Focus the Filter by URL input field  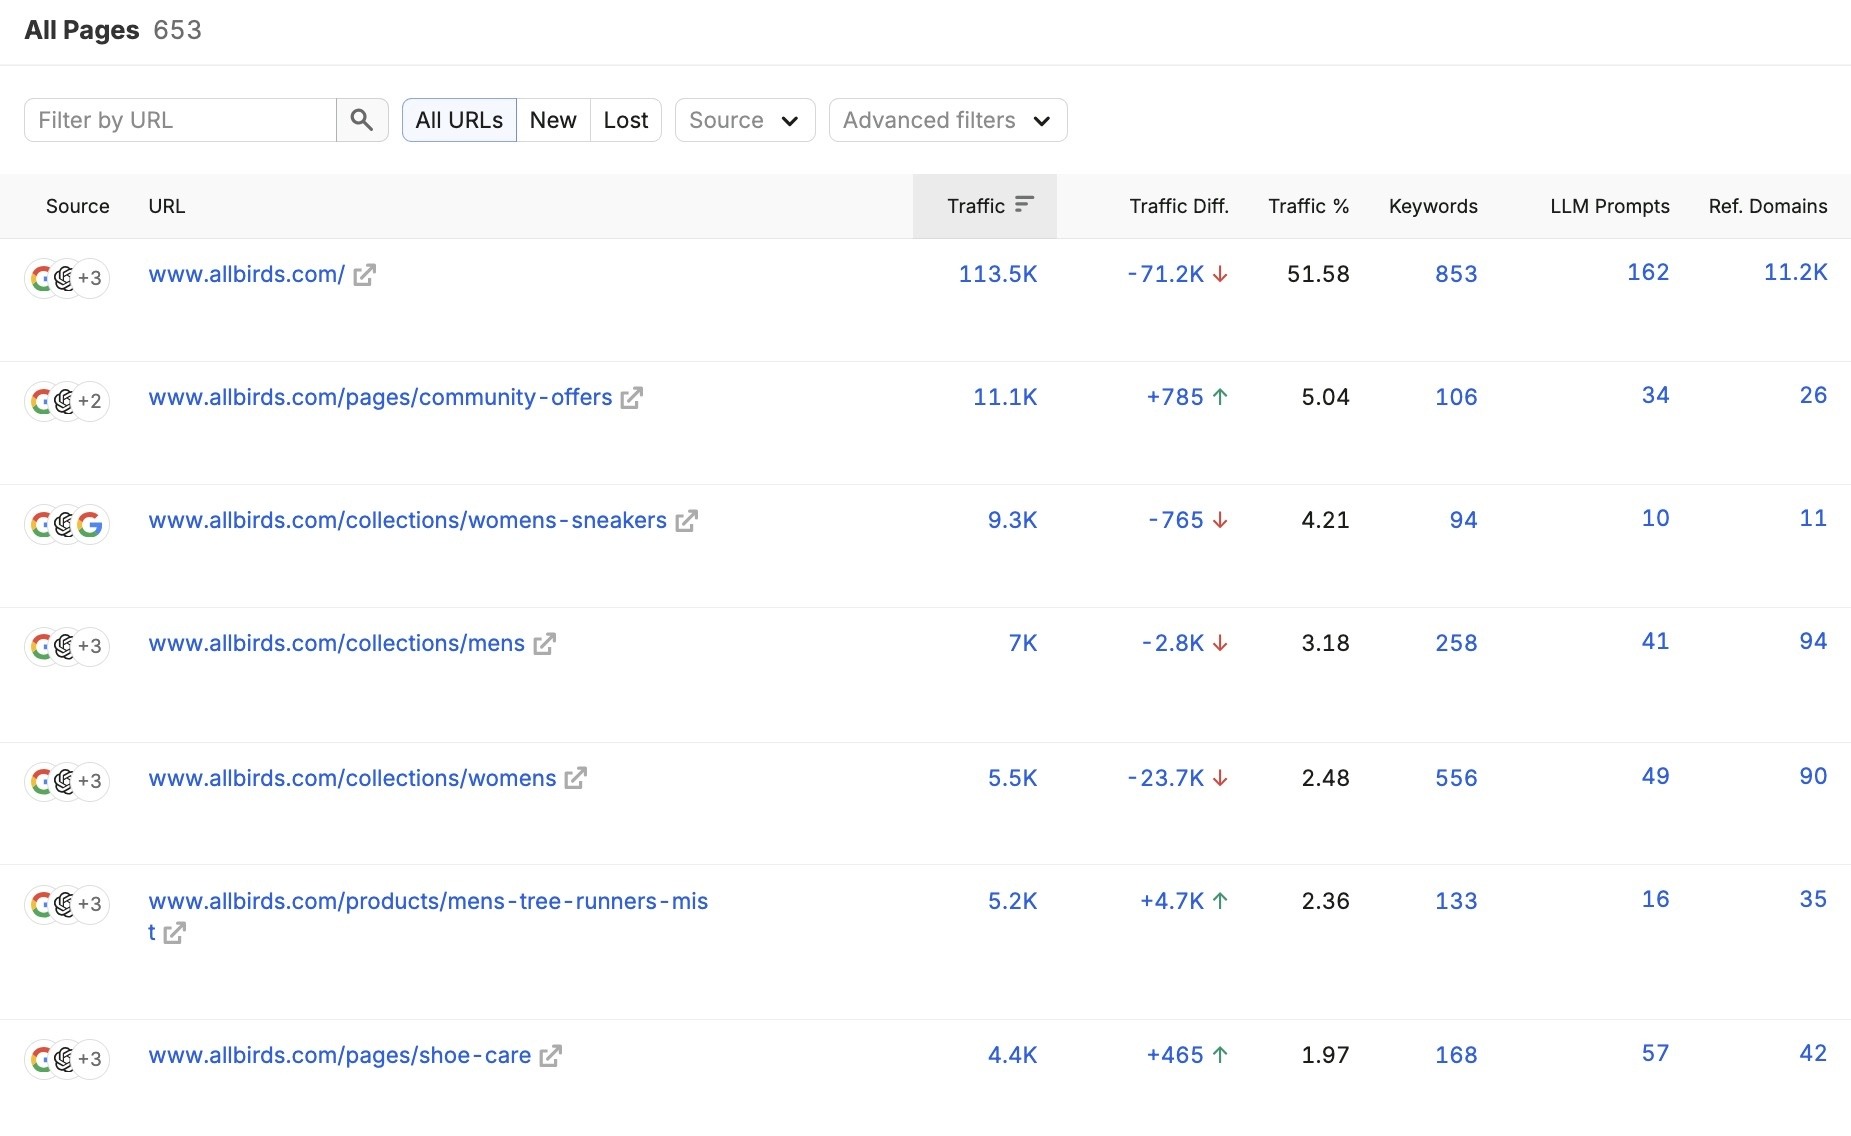click(180, 120)
